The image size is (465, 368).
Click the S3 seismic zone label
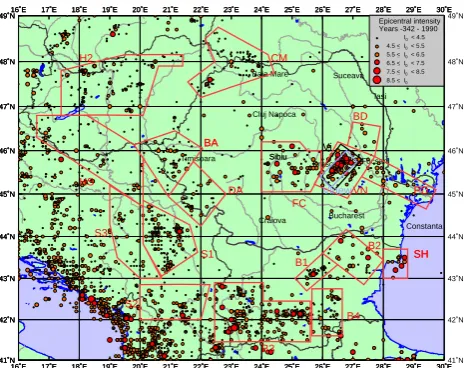(x=102, y=232)
